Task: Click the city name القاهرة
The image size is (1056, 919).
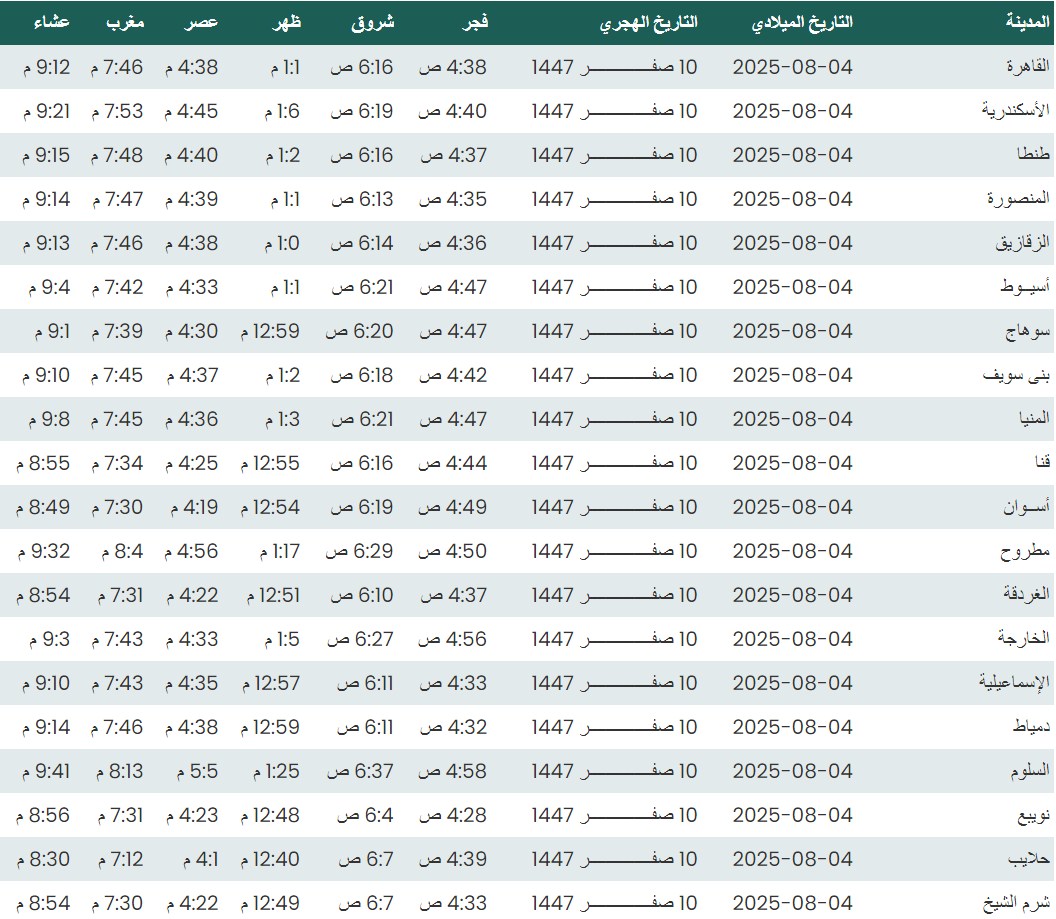Action: (1028, 67)
